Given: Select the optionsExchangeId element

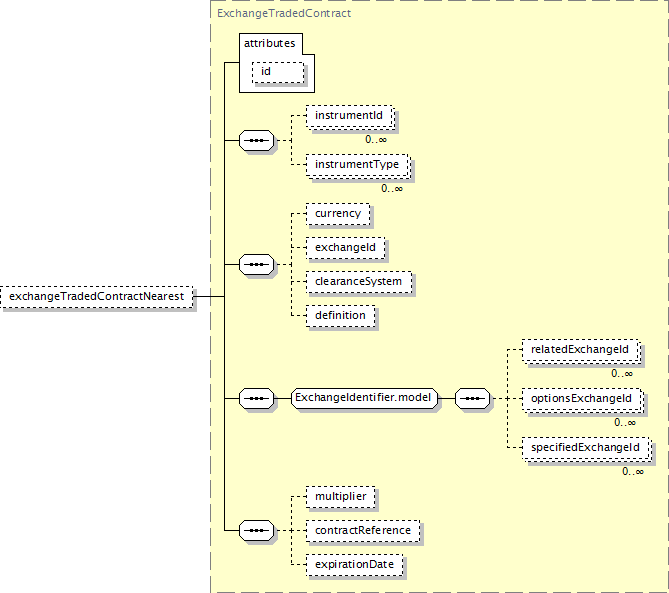Looking at the screenshot, I should pyautogui.click(x=581, y=399).
